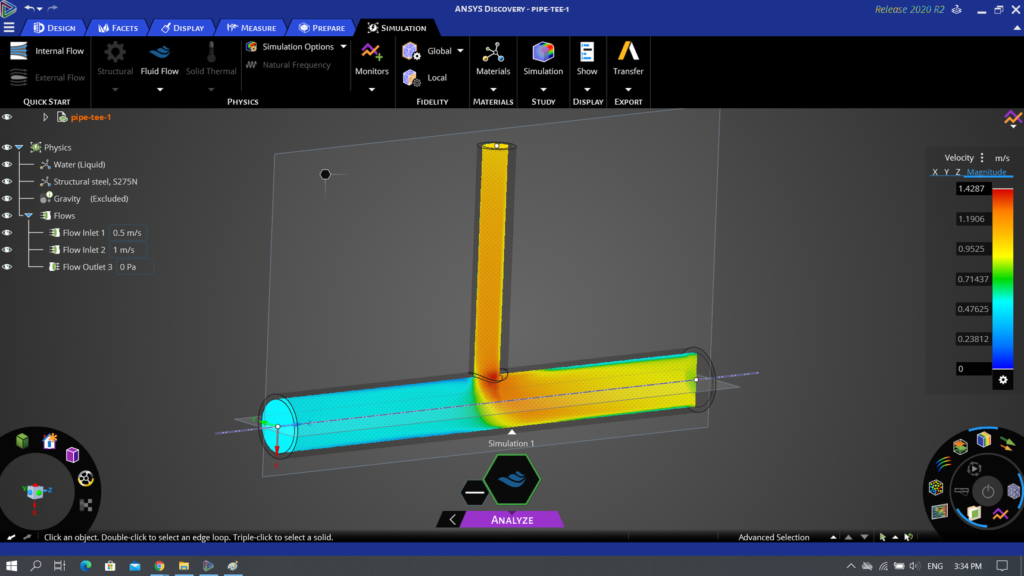The height and width of the screenshot is (576, 1024).
Task: Switch to the Prepare tab
Action: click(321, 28)
